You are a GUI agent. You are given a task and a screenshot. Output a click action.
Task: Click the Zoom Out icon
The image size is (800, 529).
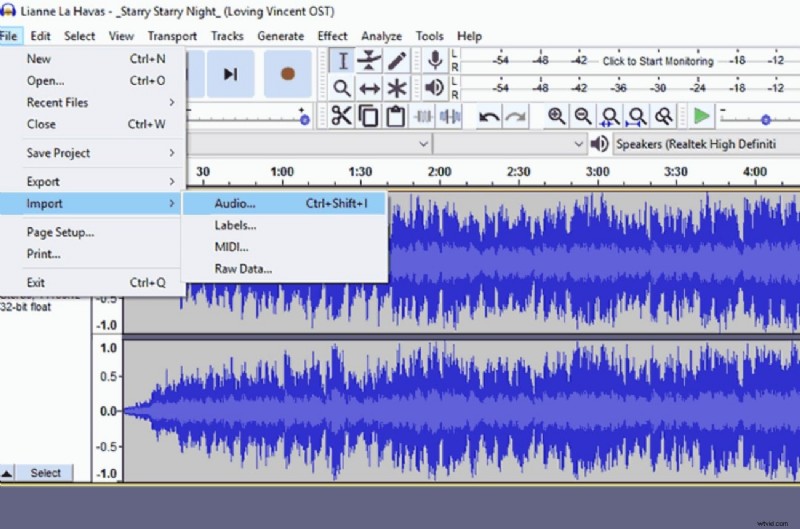tap(583, 116)
